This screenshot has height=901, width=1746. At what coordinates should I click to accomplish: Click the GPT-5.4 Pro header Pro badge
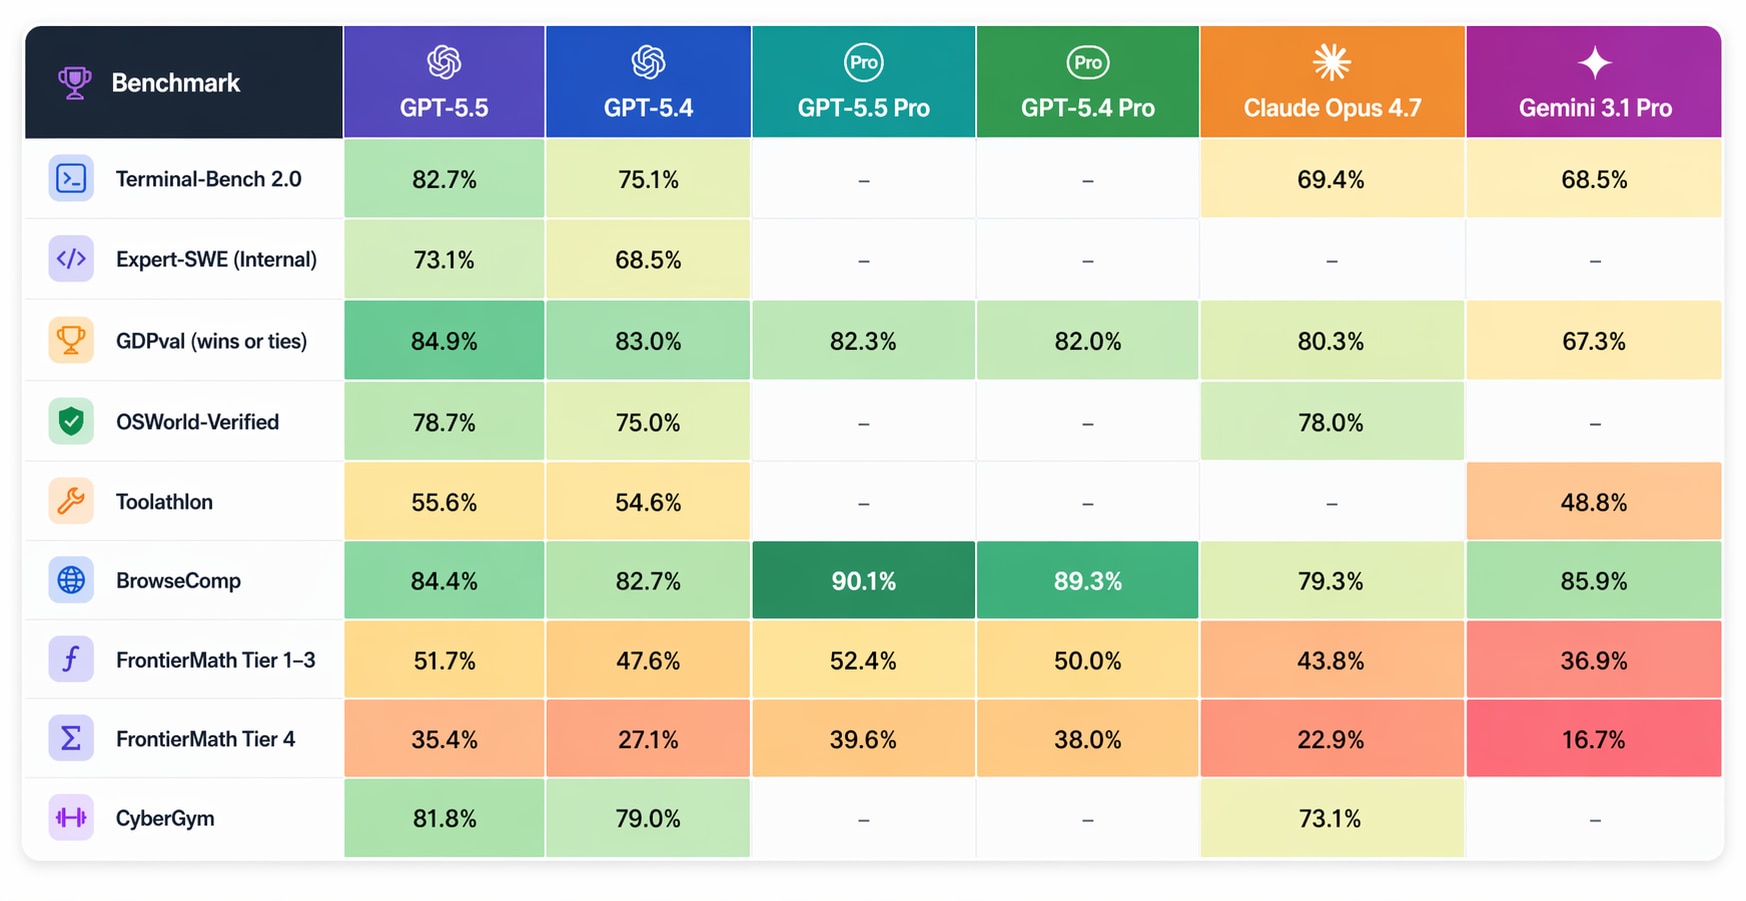point(1087,63)
